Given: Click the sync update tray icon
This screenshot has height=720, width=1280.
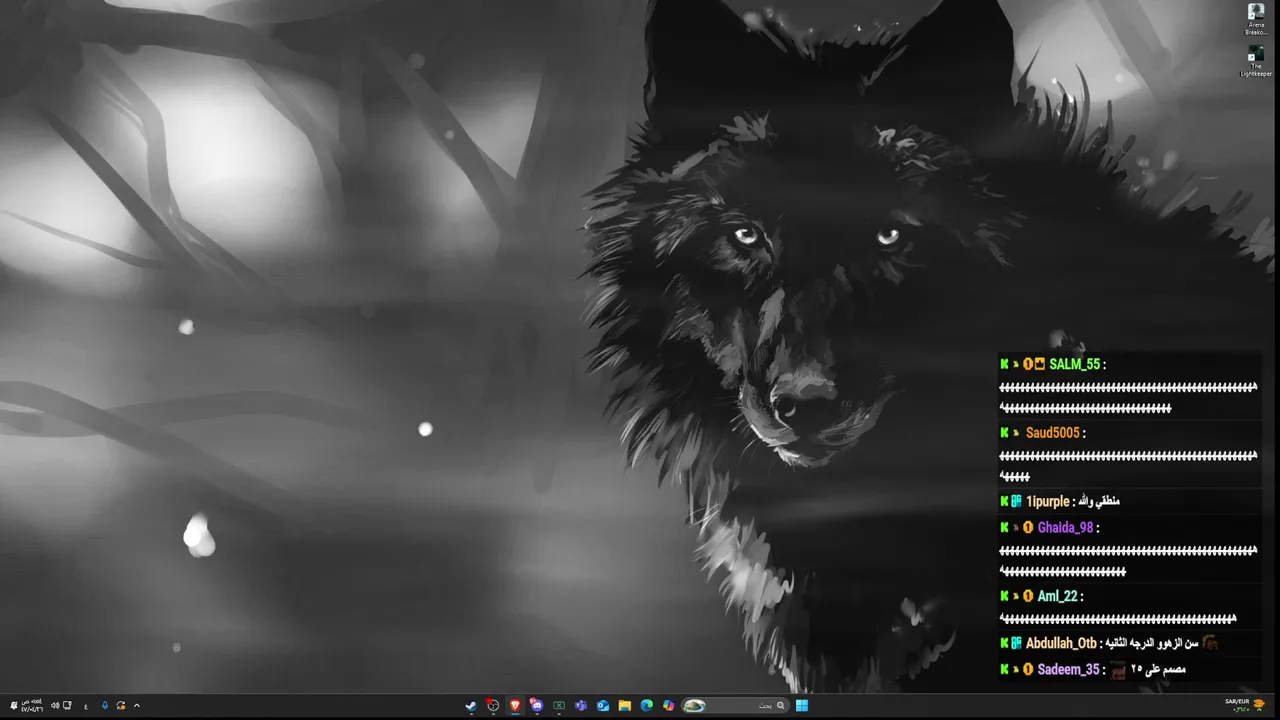Looking at the screenshot, I should coord(121,706).
